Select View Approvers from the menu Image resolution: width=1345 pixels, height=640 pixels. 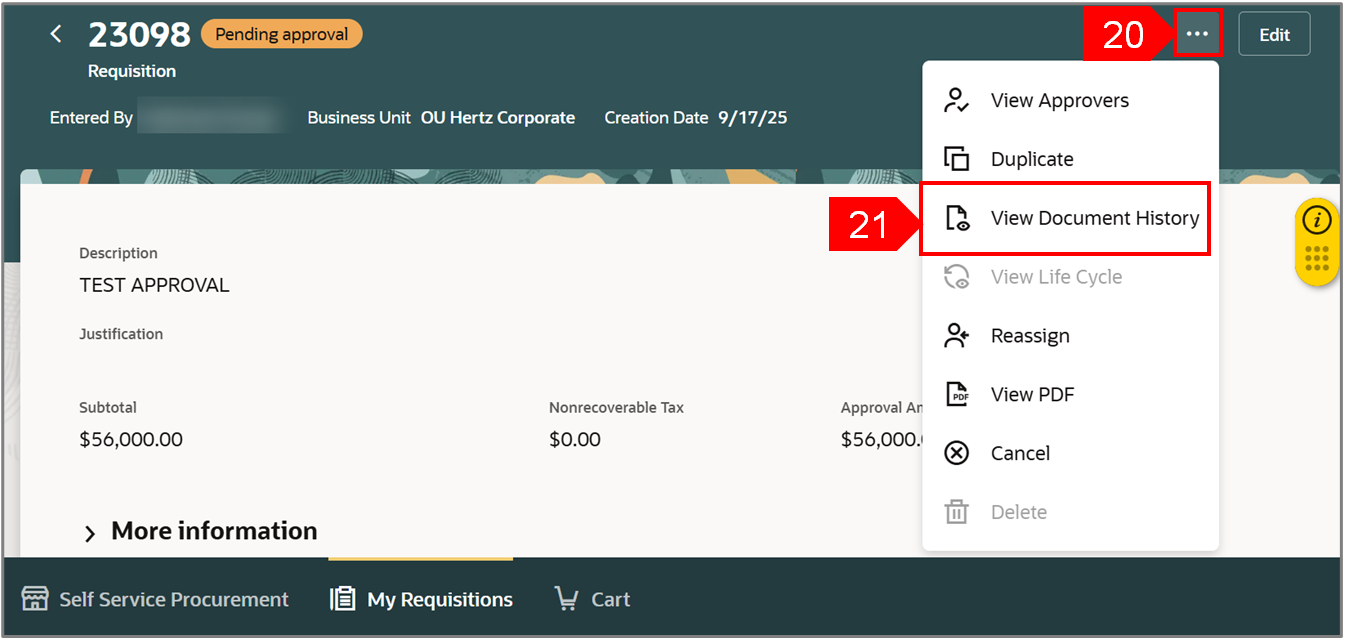pos(1059,100)
